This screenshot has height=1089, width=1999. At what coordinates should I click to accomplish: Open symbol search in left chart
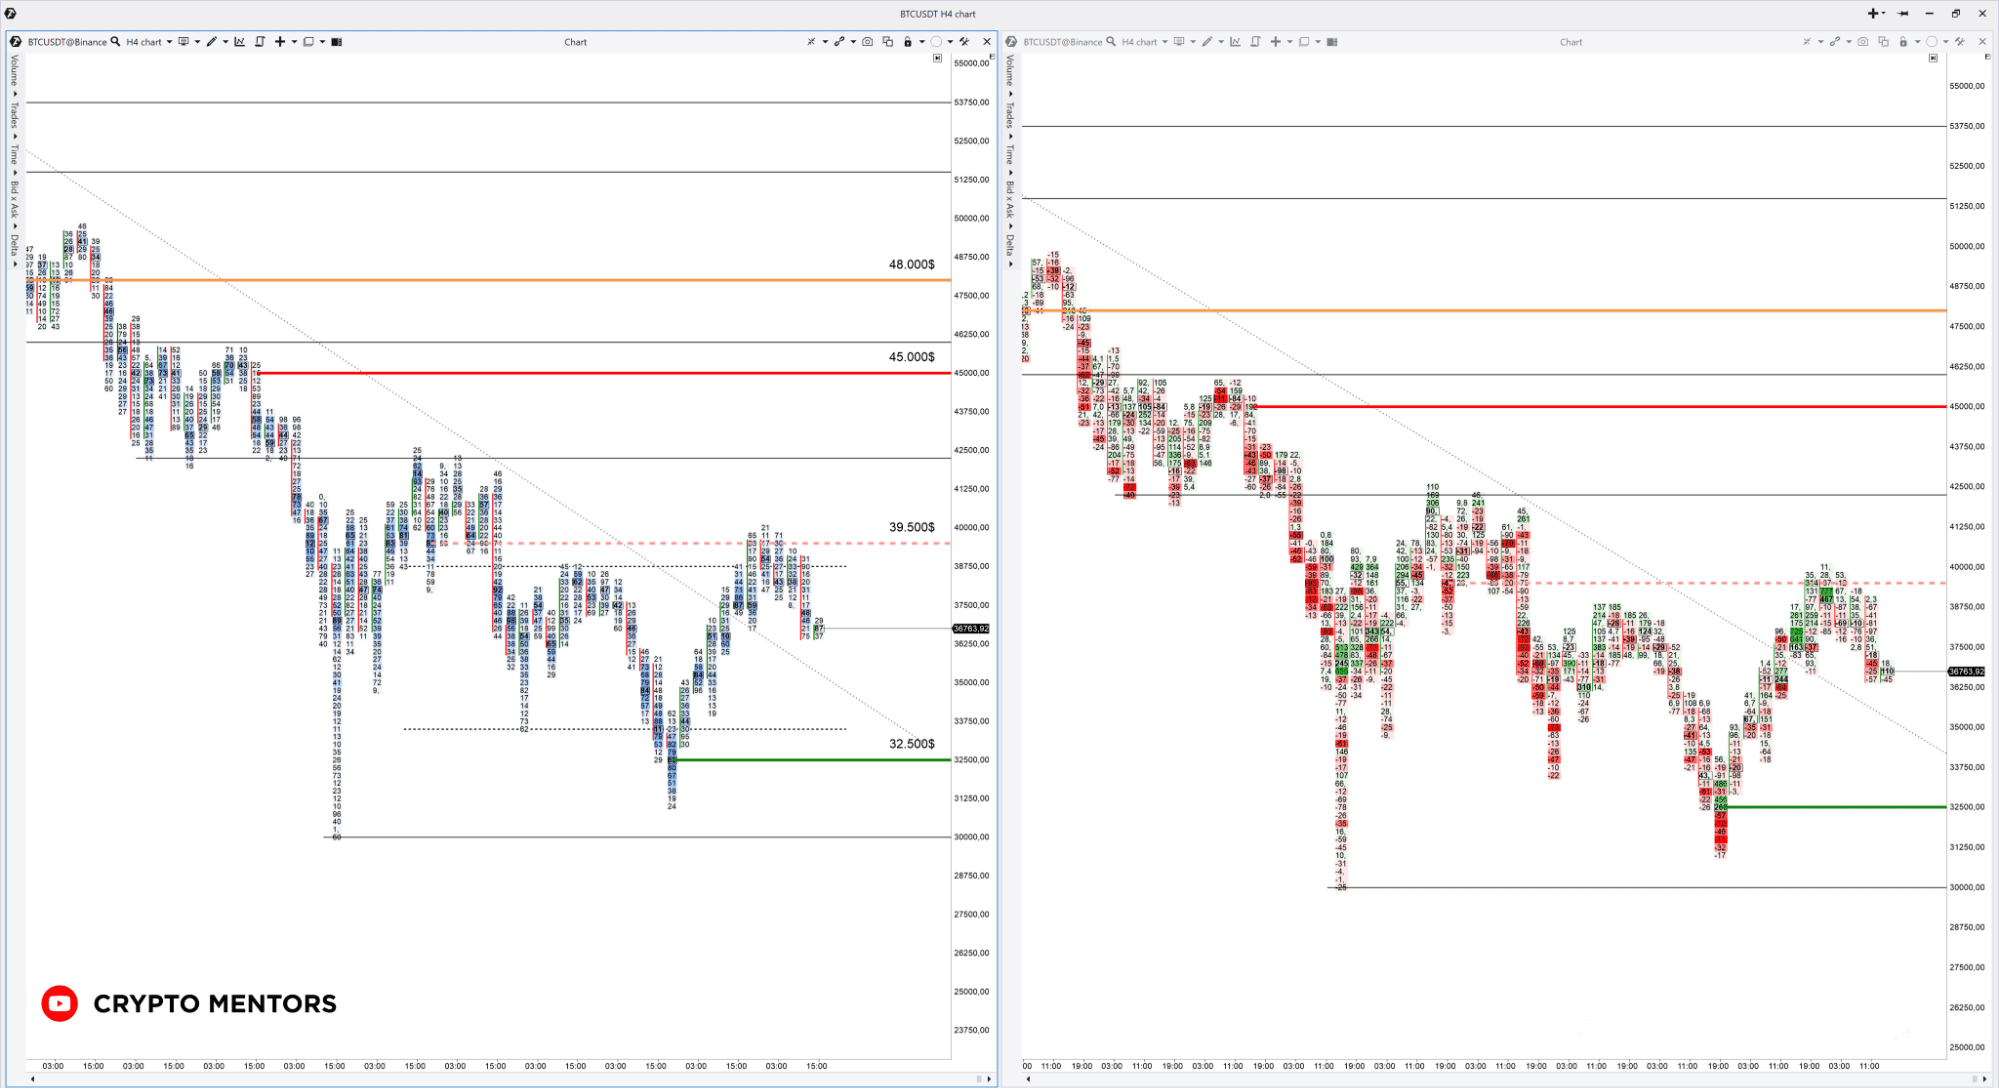pyautogui.click(x=116, y=42)
